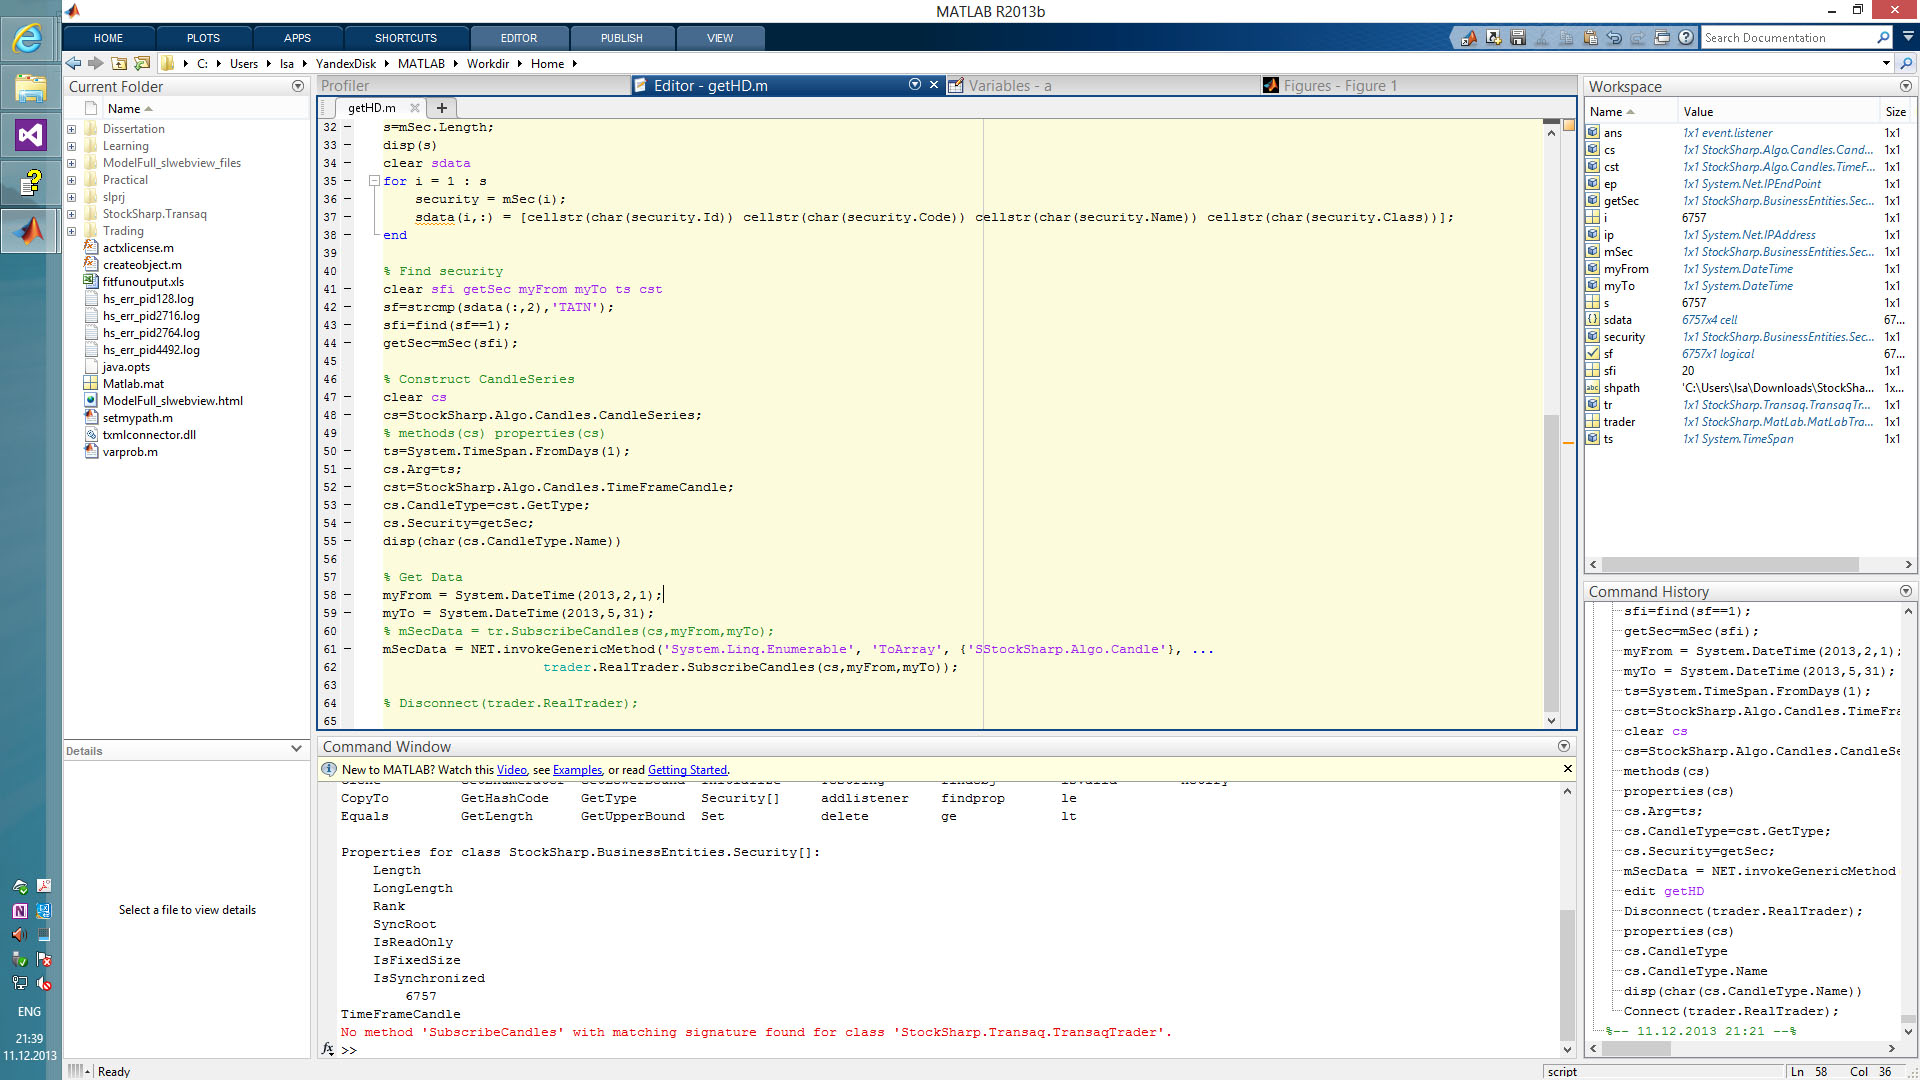Go forward to next folder

point(96,63)
